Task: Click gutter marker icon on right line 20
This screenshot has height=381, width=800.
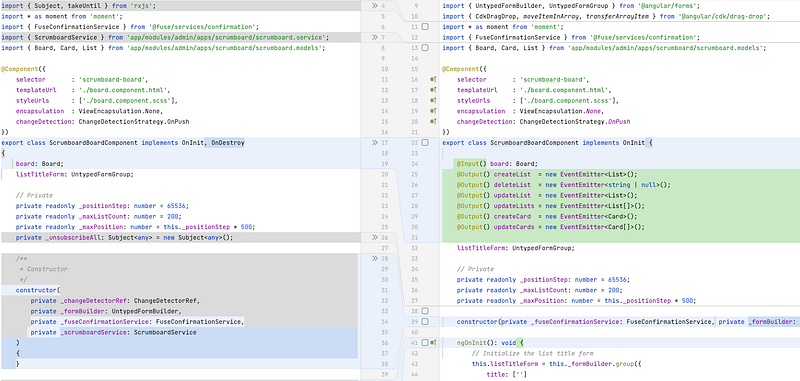Action: click(x=433, y=121)
